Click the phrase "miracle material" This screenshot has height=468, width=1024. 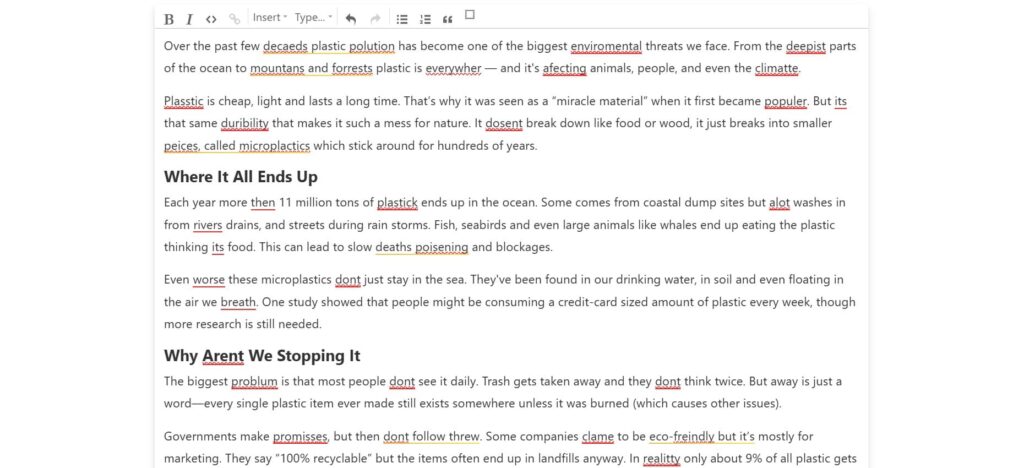point(601,102)
